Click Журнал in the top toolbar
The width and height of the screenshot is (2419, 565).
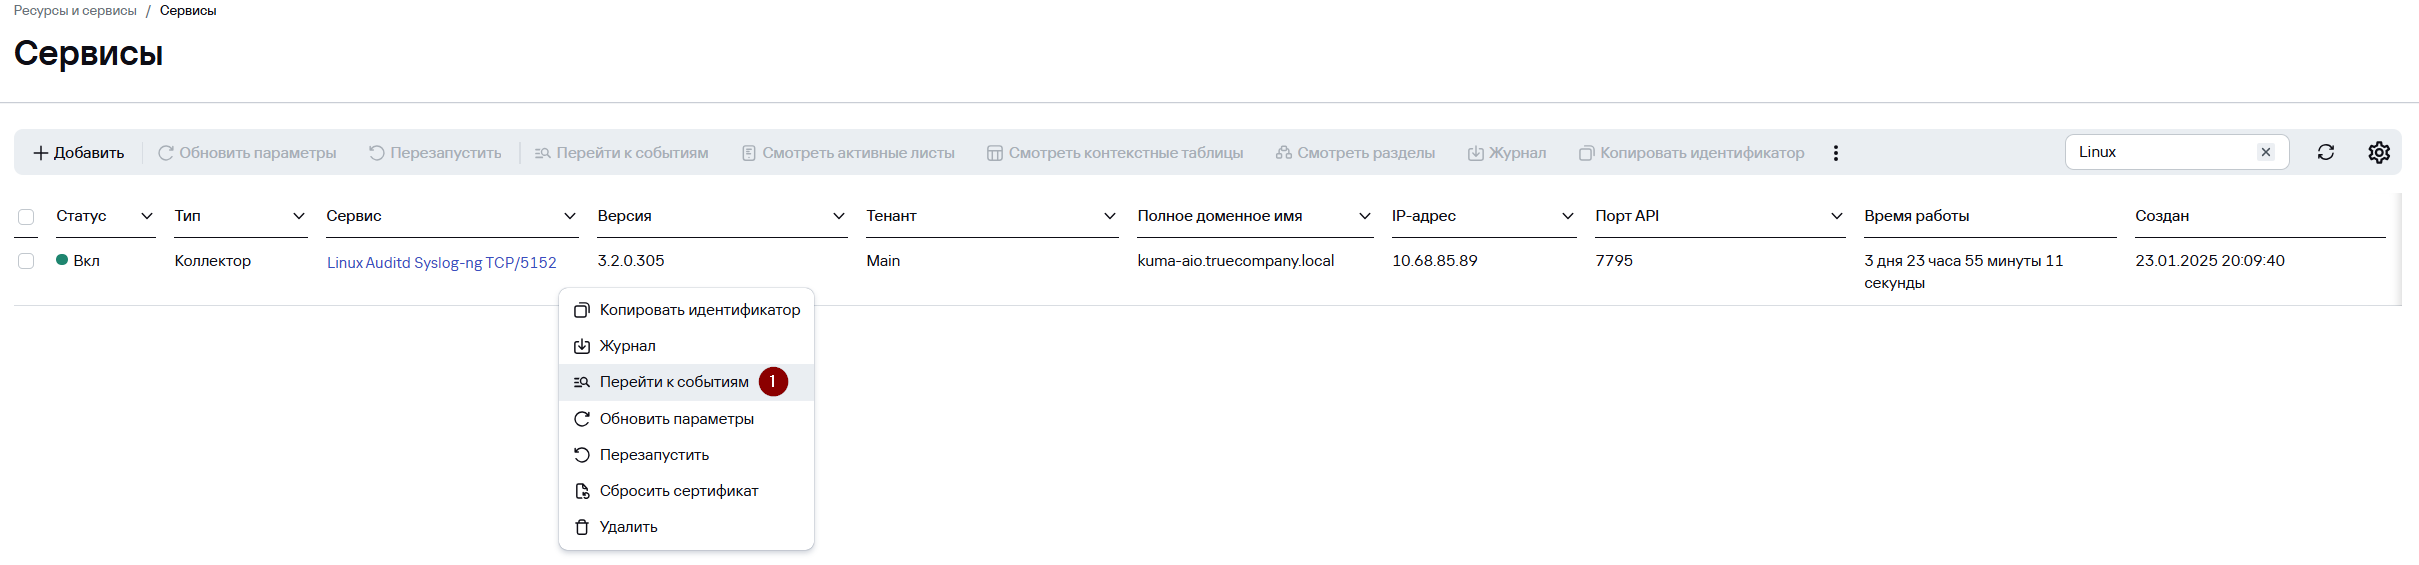(x=1506, y=153)
